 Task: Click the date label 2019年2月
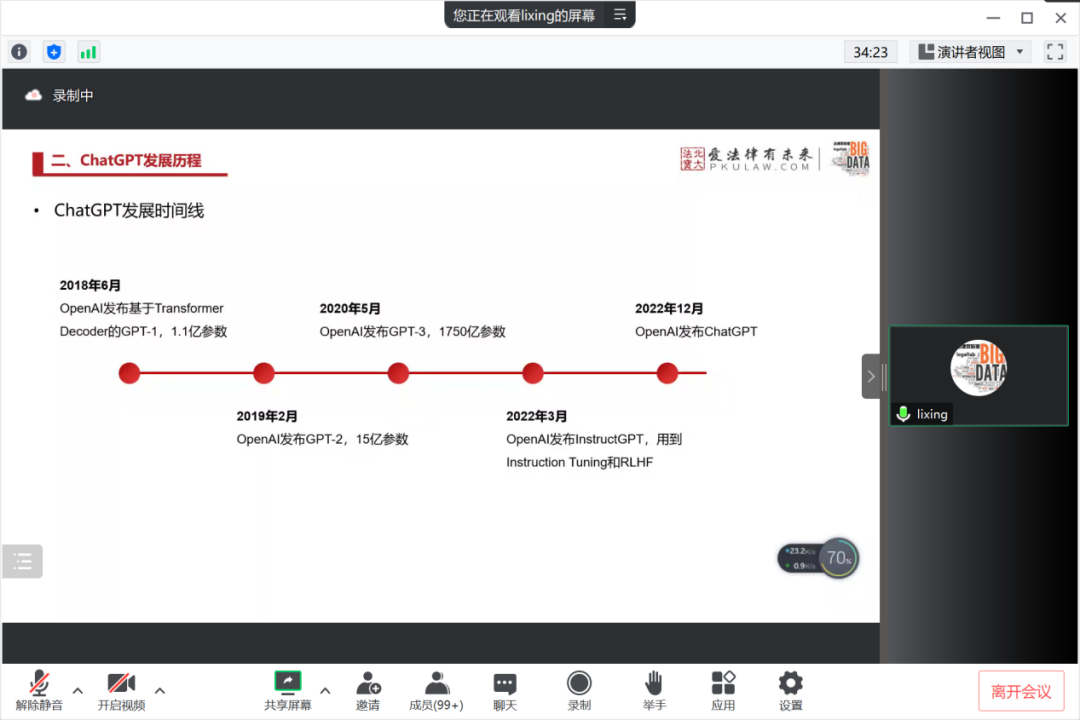pyautogui.click(x=267, y=416)
